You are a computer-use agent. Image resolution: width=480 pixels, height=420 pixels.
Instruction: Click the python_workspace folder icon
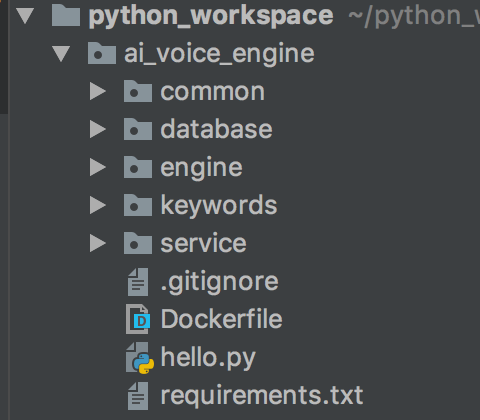pyautogui.click(x=66, y=15)
